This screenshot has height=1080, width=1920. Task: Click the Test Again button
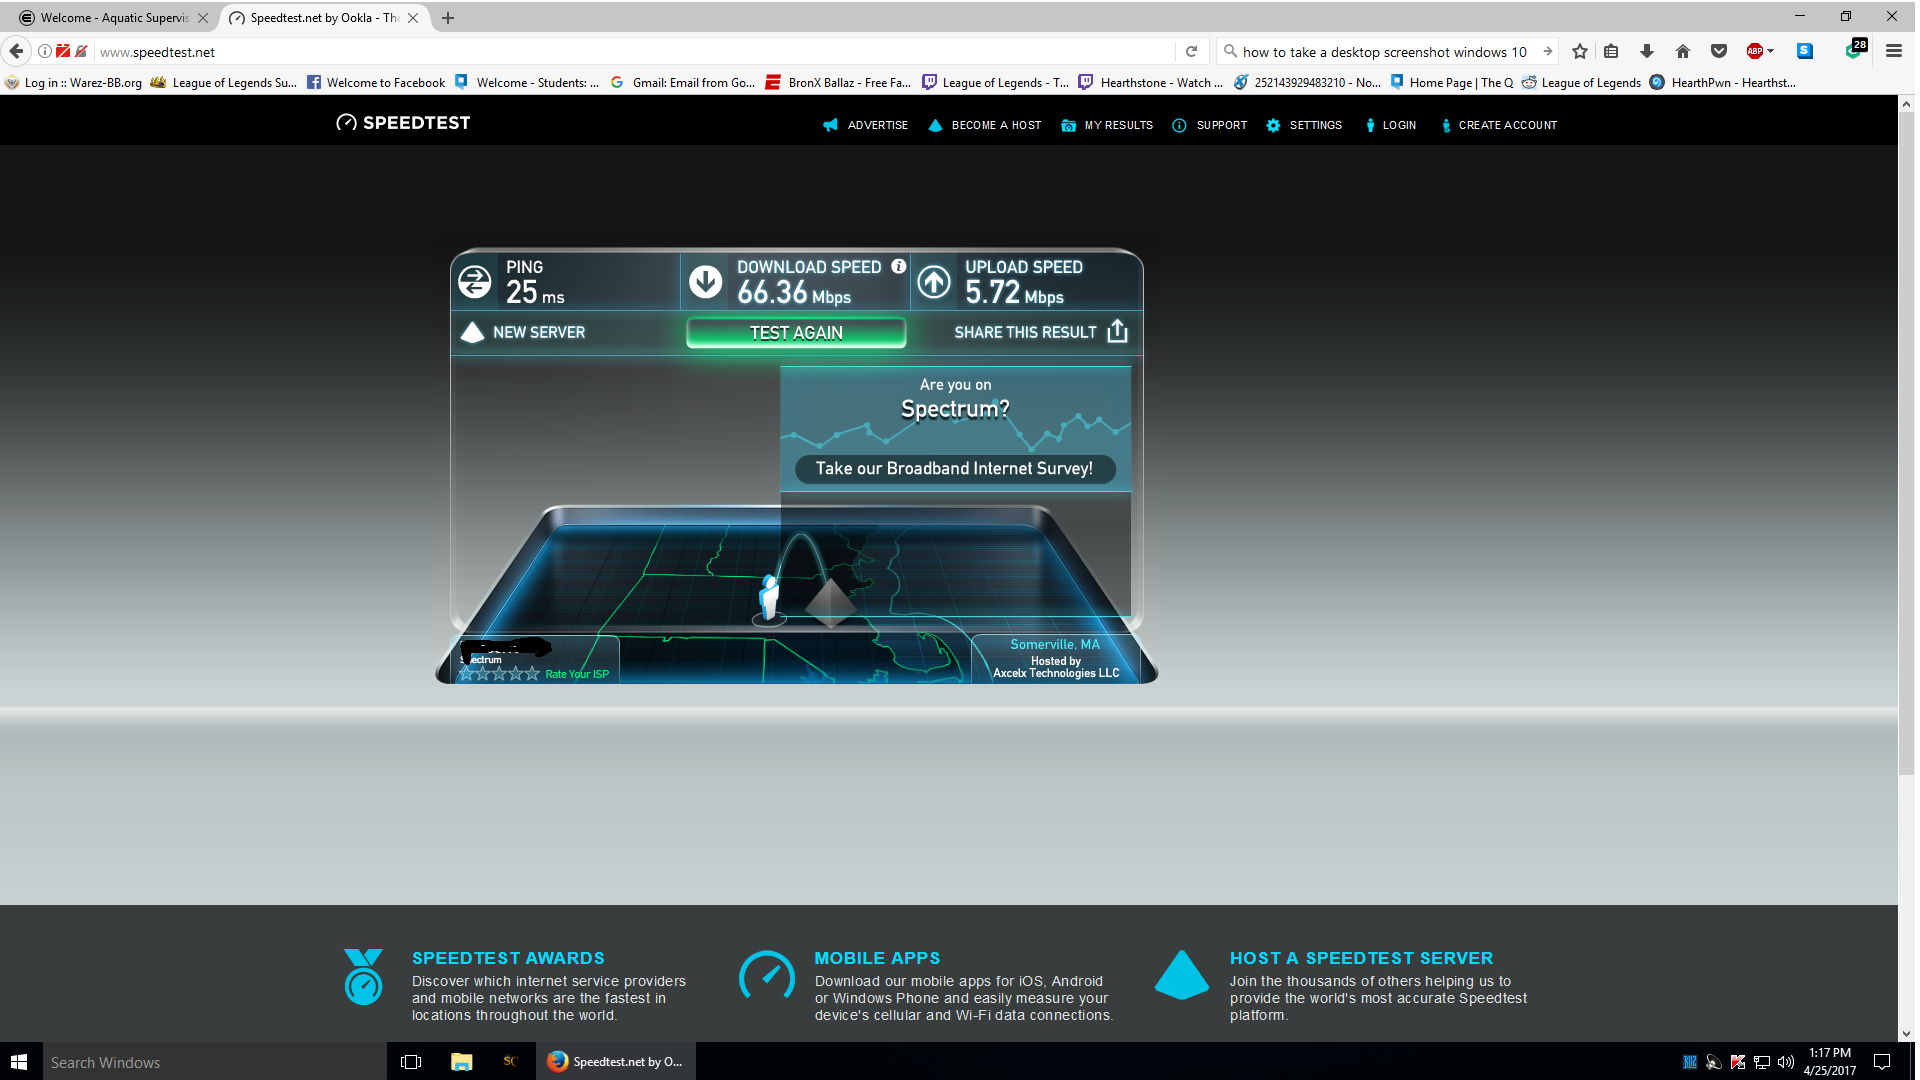[796, 333]
